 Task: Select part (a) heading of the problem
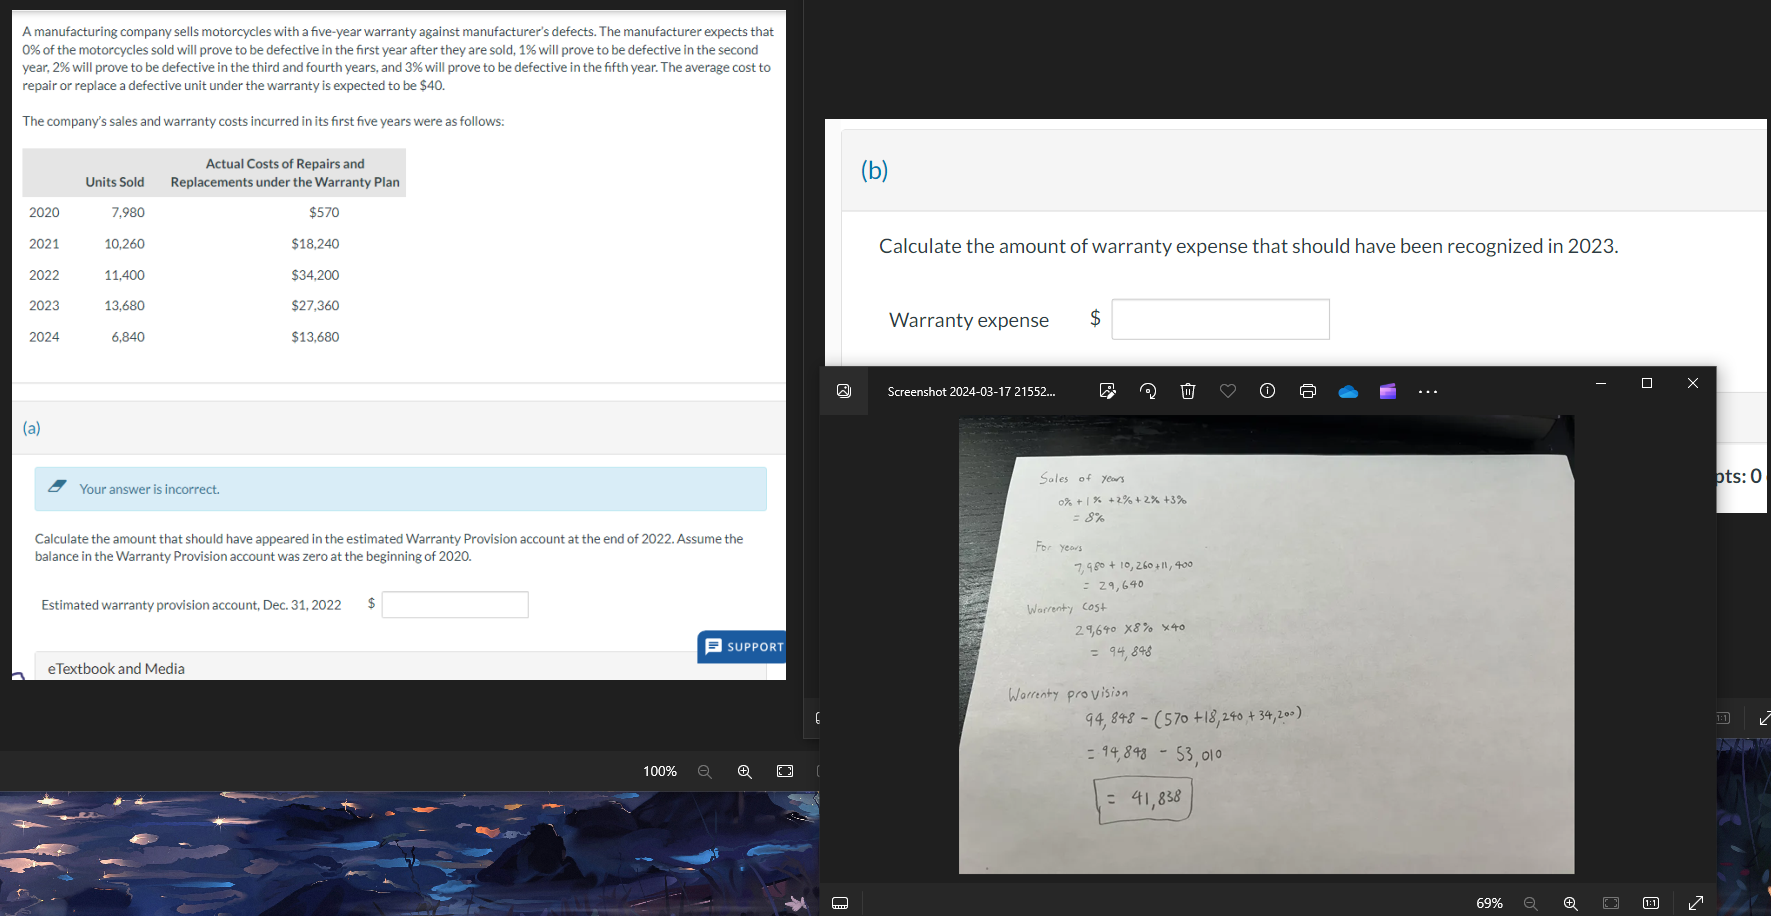tap(31, 428)
